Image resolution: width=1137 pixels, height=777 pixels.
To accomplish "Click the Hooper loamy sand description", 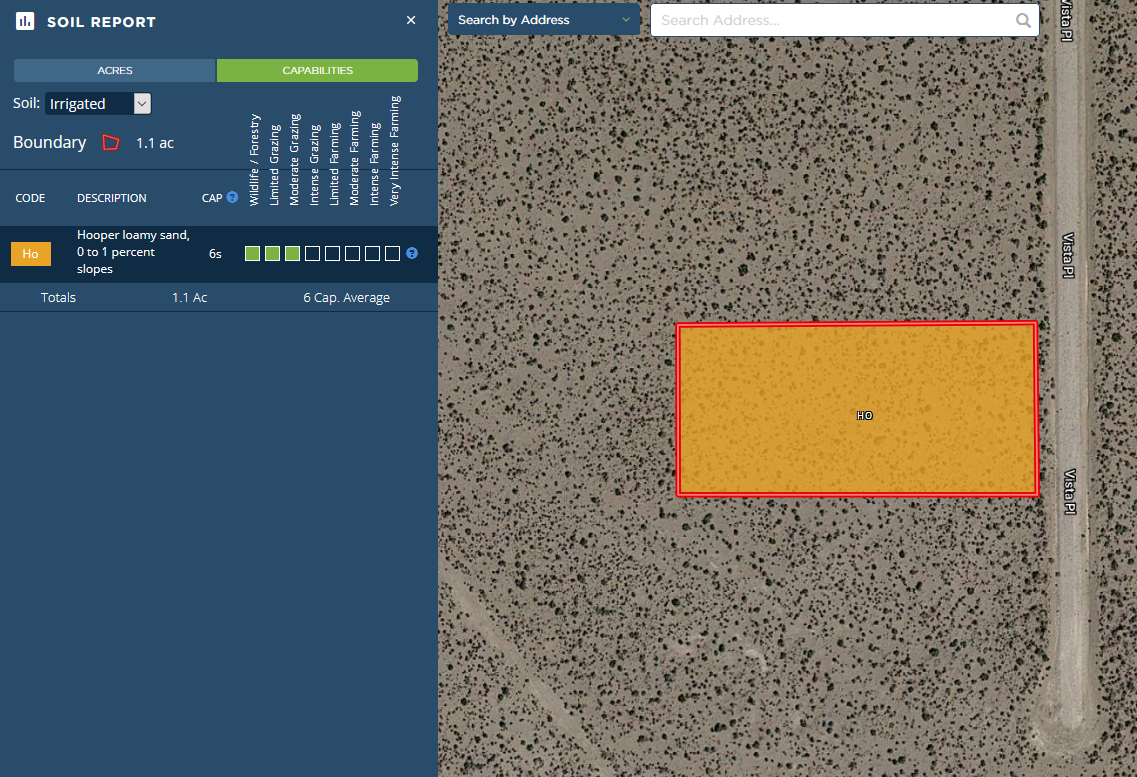I will point(133,252).
